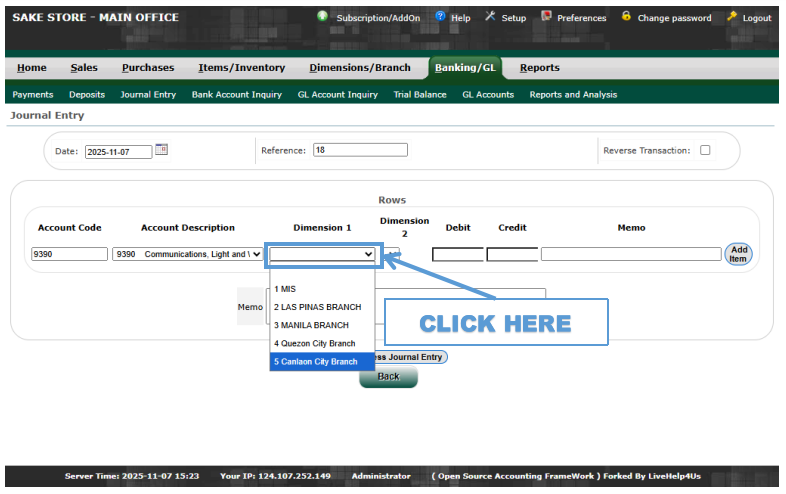Click the green Back button
The height and width of the screenshot is (494, 786).
click(388, 376)
